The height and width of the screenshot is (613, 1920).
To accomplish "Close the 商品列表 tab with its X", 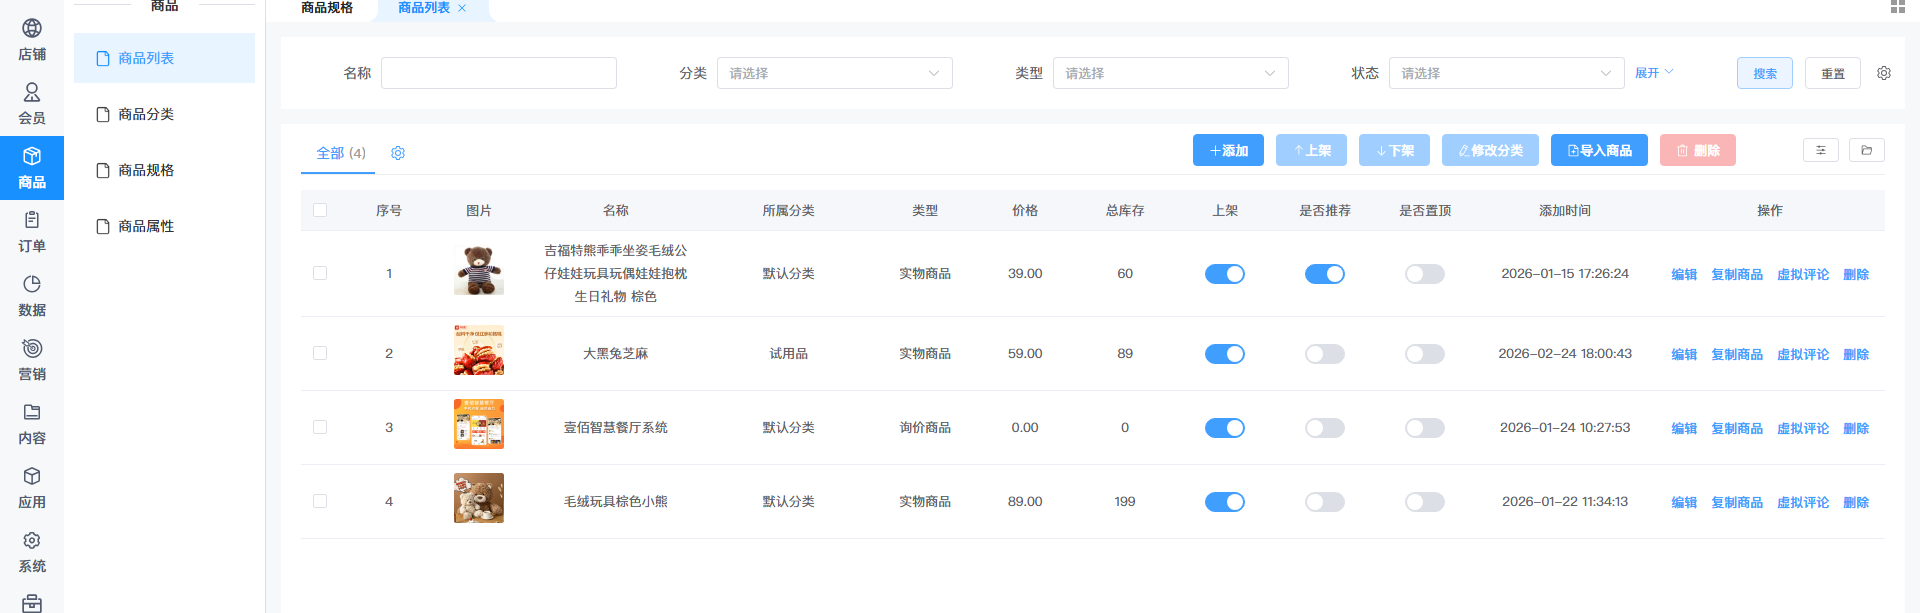I will (x=462, y=8).
